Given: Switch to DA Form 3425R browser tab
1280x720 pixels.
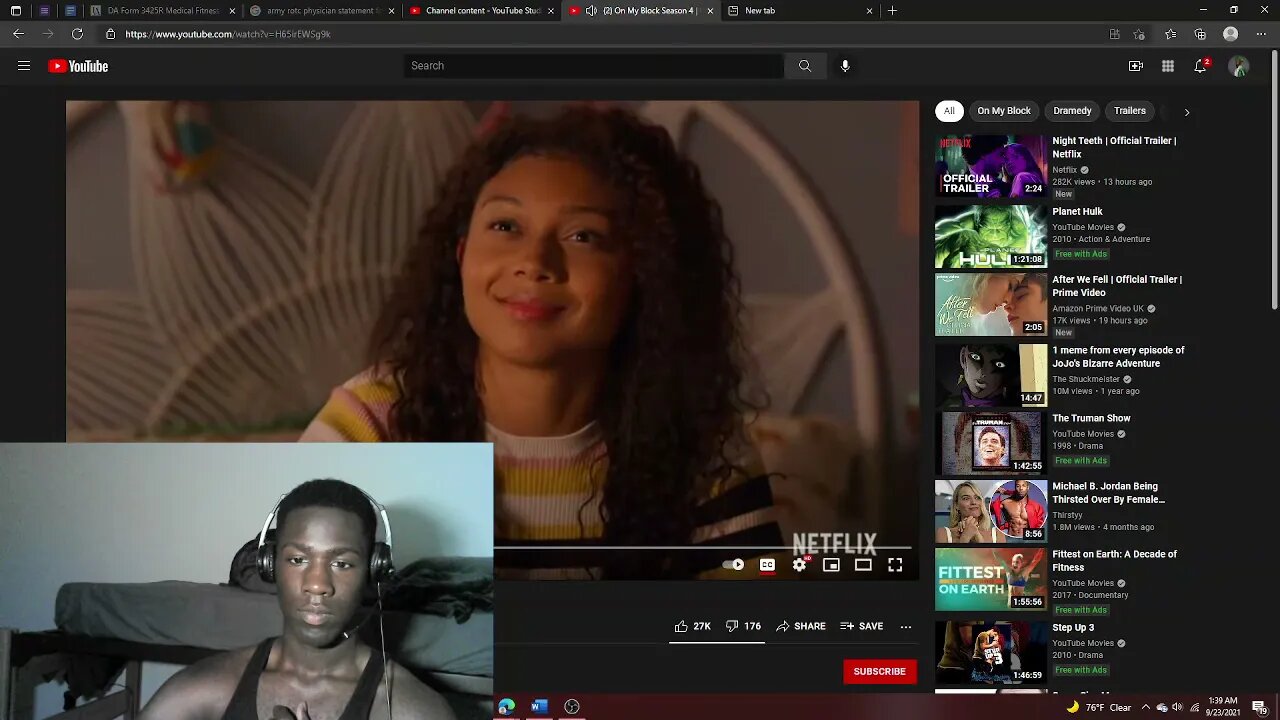Looking at the screenshot, I should [x=162, y=11].
